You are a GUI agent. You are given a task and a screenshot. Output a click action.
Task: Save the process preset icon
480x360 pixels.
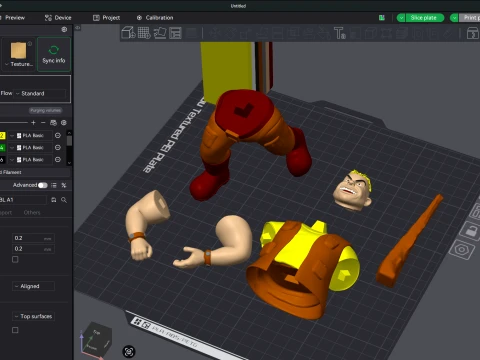click(54, 200)
